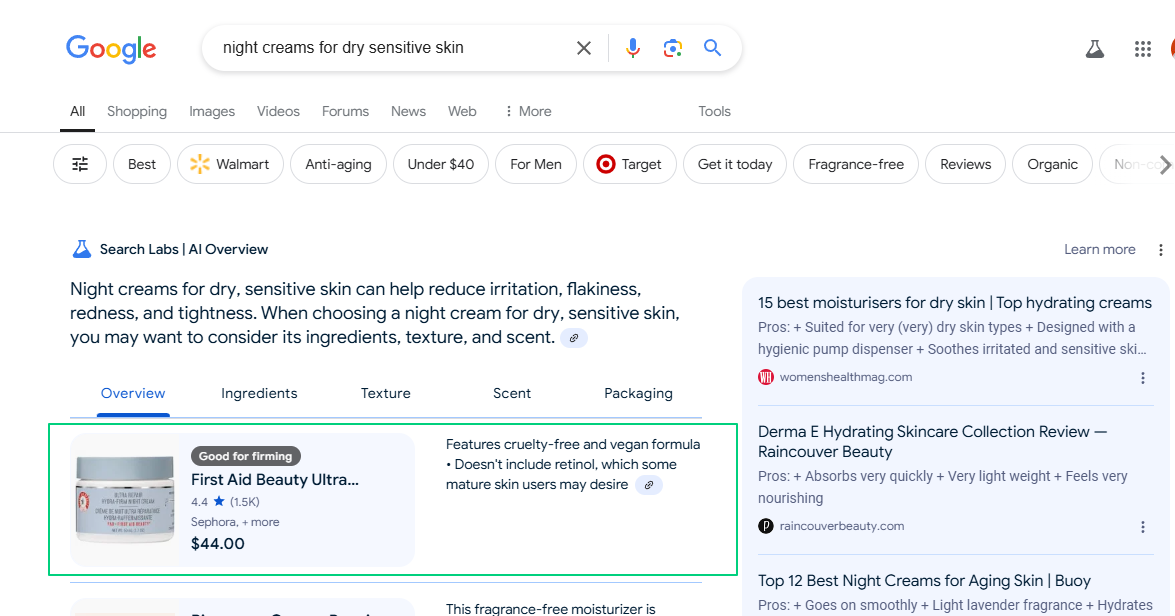Apply the Best filter chip

pyautogui.click(x=142, y=164)
